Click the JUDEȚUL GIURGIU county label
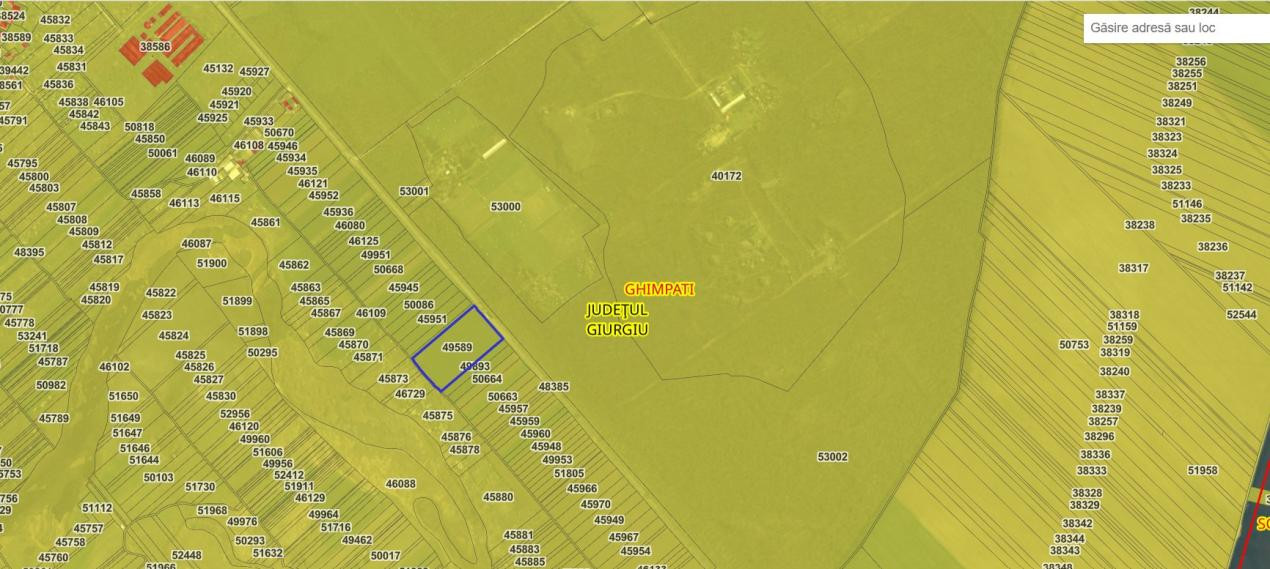This screenshot has height=569, width=1270. [x=617, y=320]
